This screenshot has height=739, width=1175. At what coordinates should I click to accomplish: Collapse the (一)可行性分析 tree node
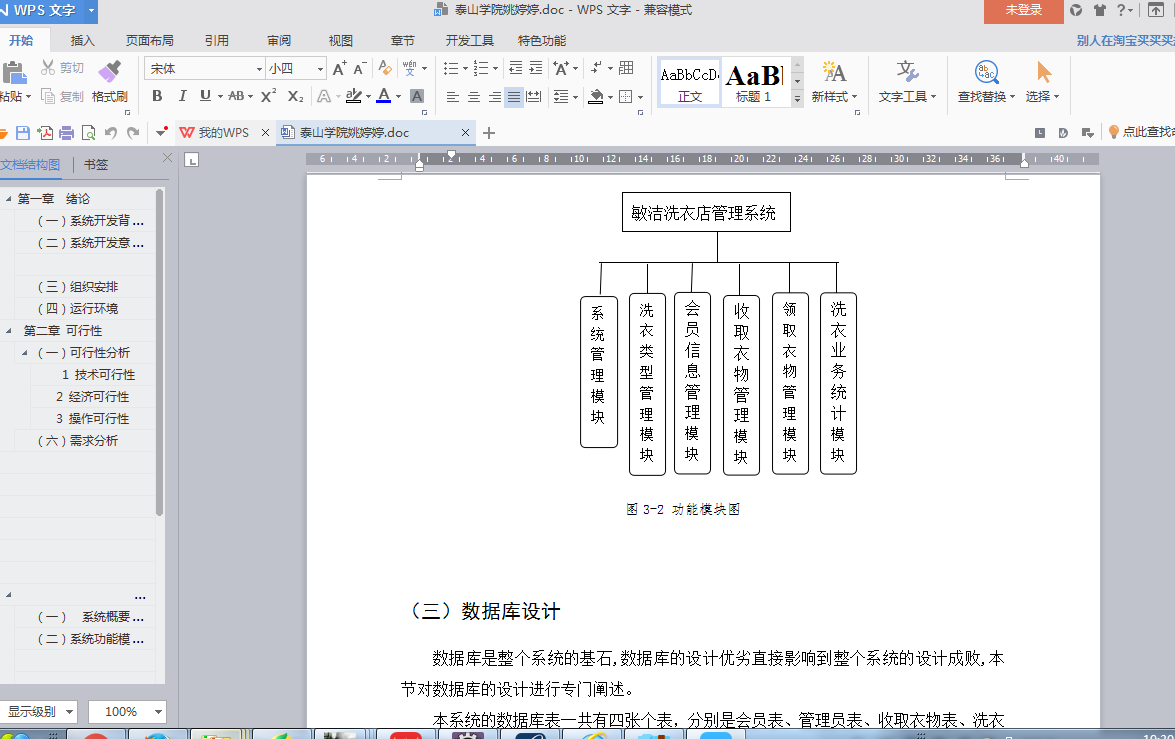(x=25, y=352)
